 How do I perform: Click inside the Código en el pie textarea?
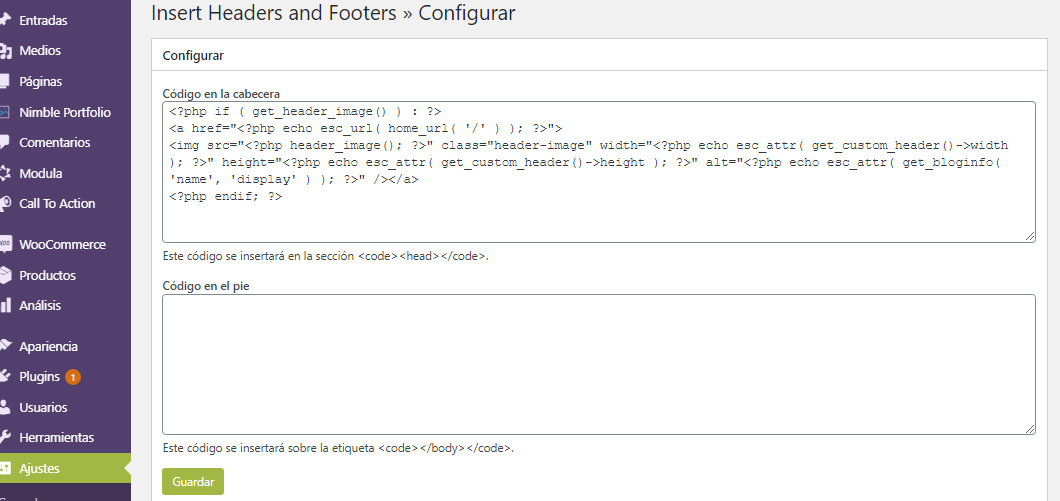[598, 364]
